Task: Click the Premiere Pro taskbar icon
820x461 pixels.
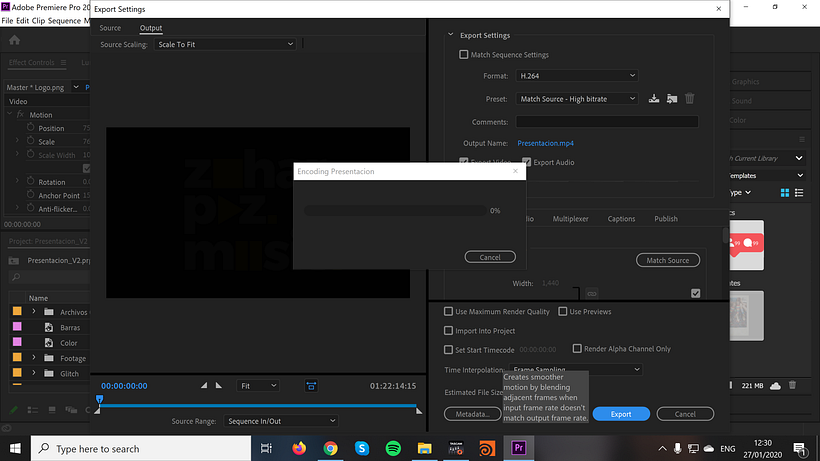Action: (519, 448)
